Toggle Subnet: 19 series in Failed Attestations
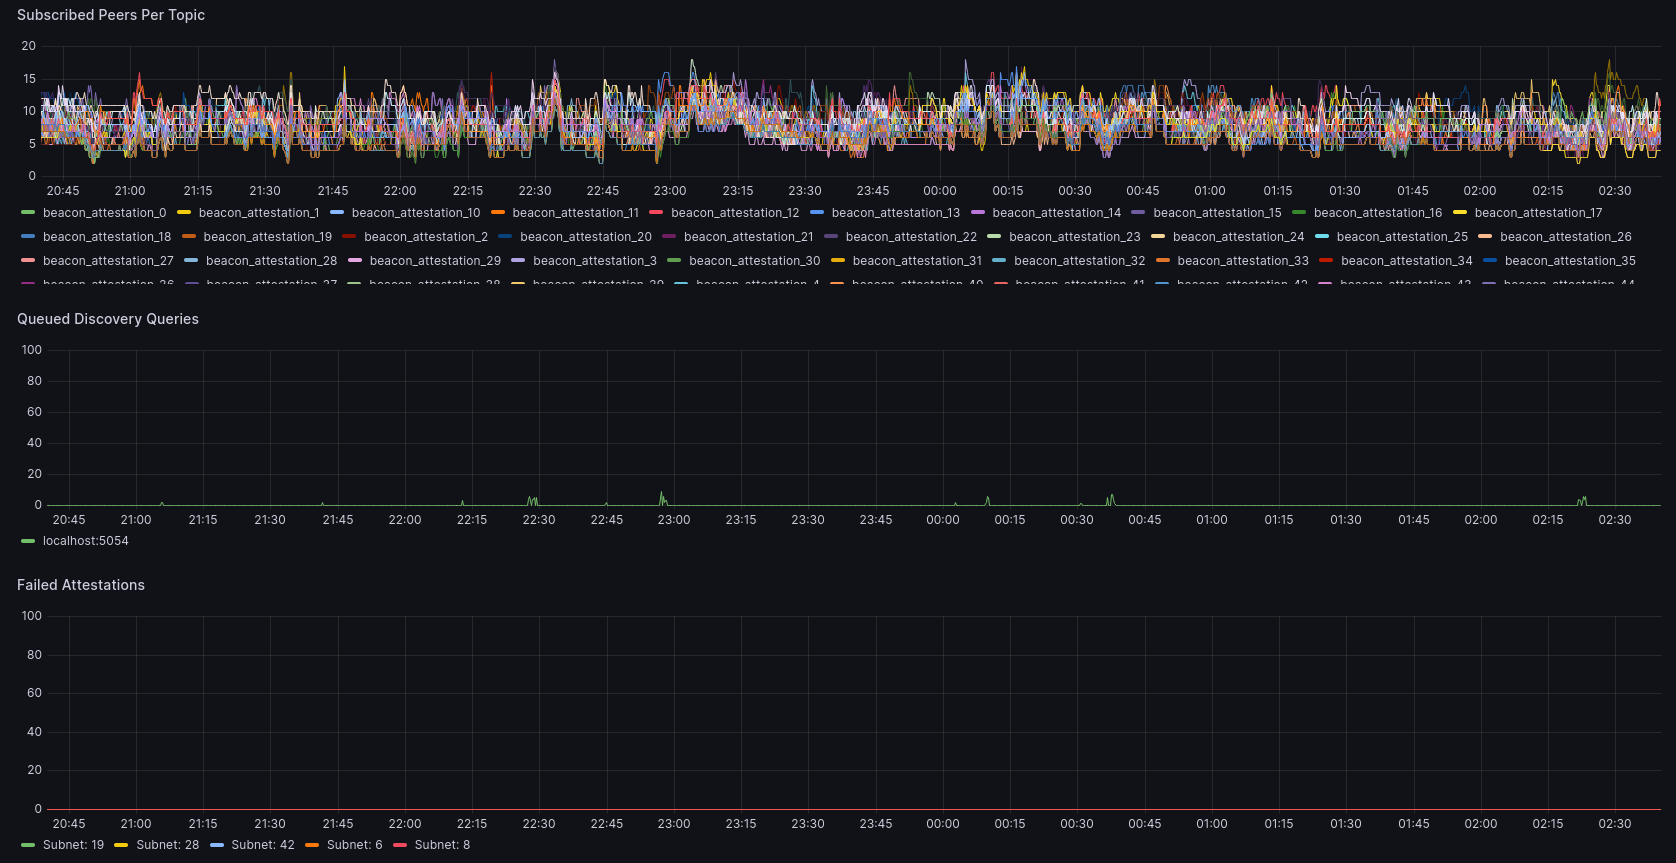Viewport: 1676px width, 863px height. tap(73, 845)
